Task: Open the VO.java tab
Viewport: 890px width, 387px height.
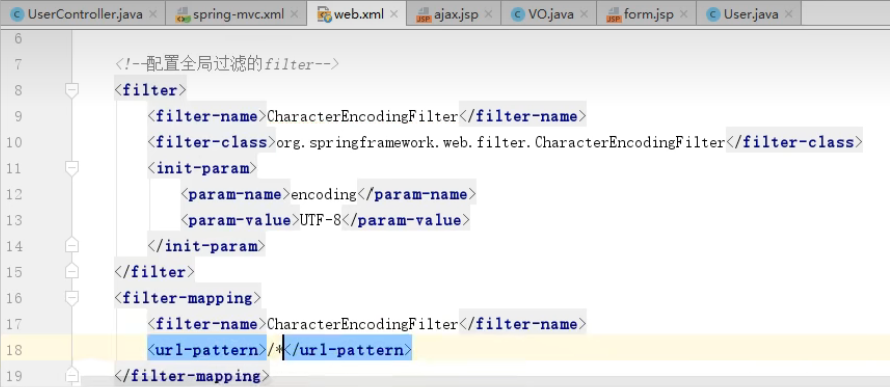Action: point(548,14)
